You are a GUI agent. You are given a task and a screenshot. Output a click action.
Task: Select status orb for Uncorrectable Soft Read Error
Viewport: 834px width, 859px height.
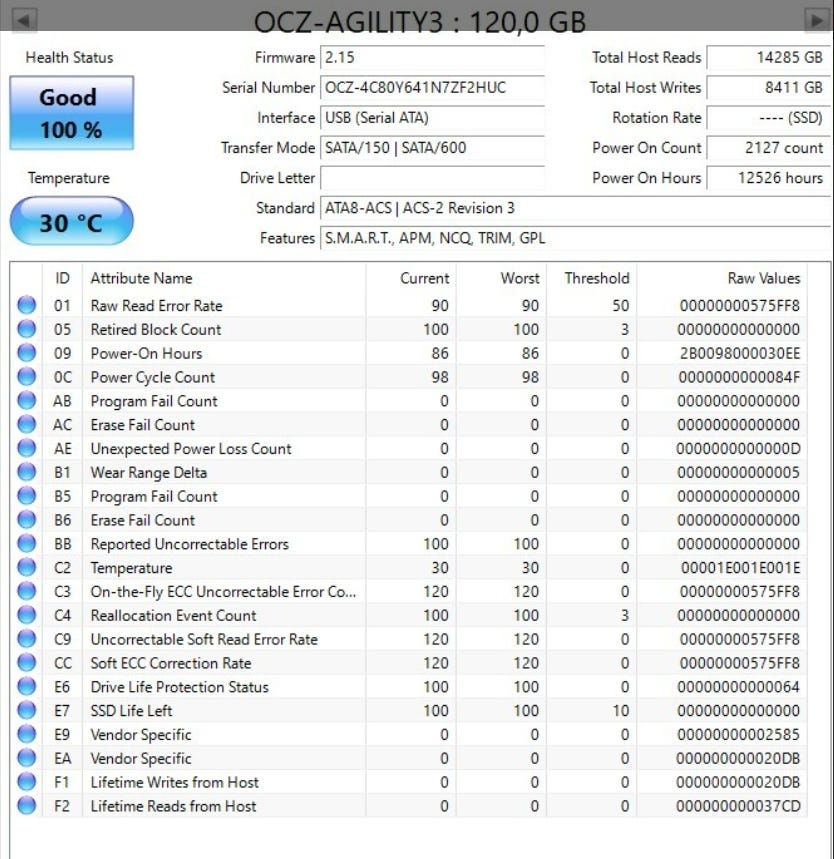27,639
